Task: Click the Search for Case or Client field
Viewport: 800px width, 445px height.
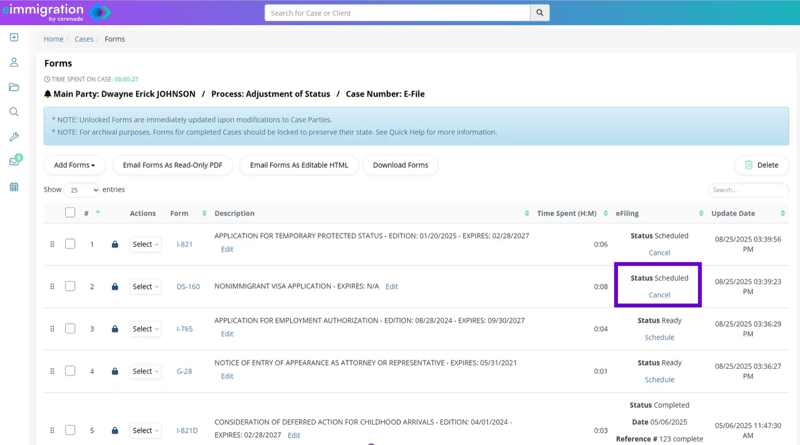Action: point(397,13)
